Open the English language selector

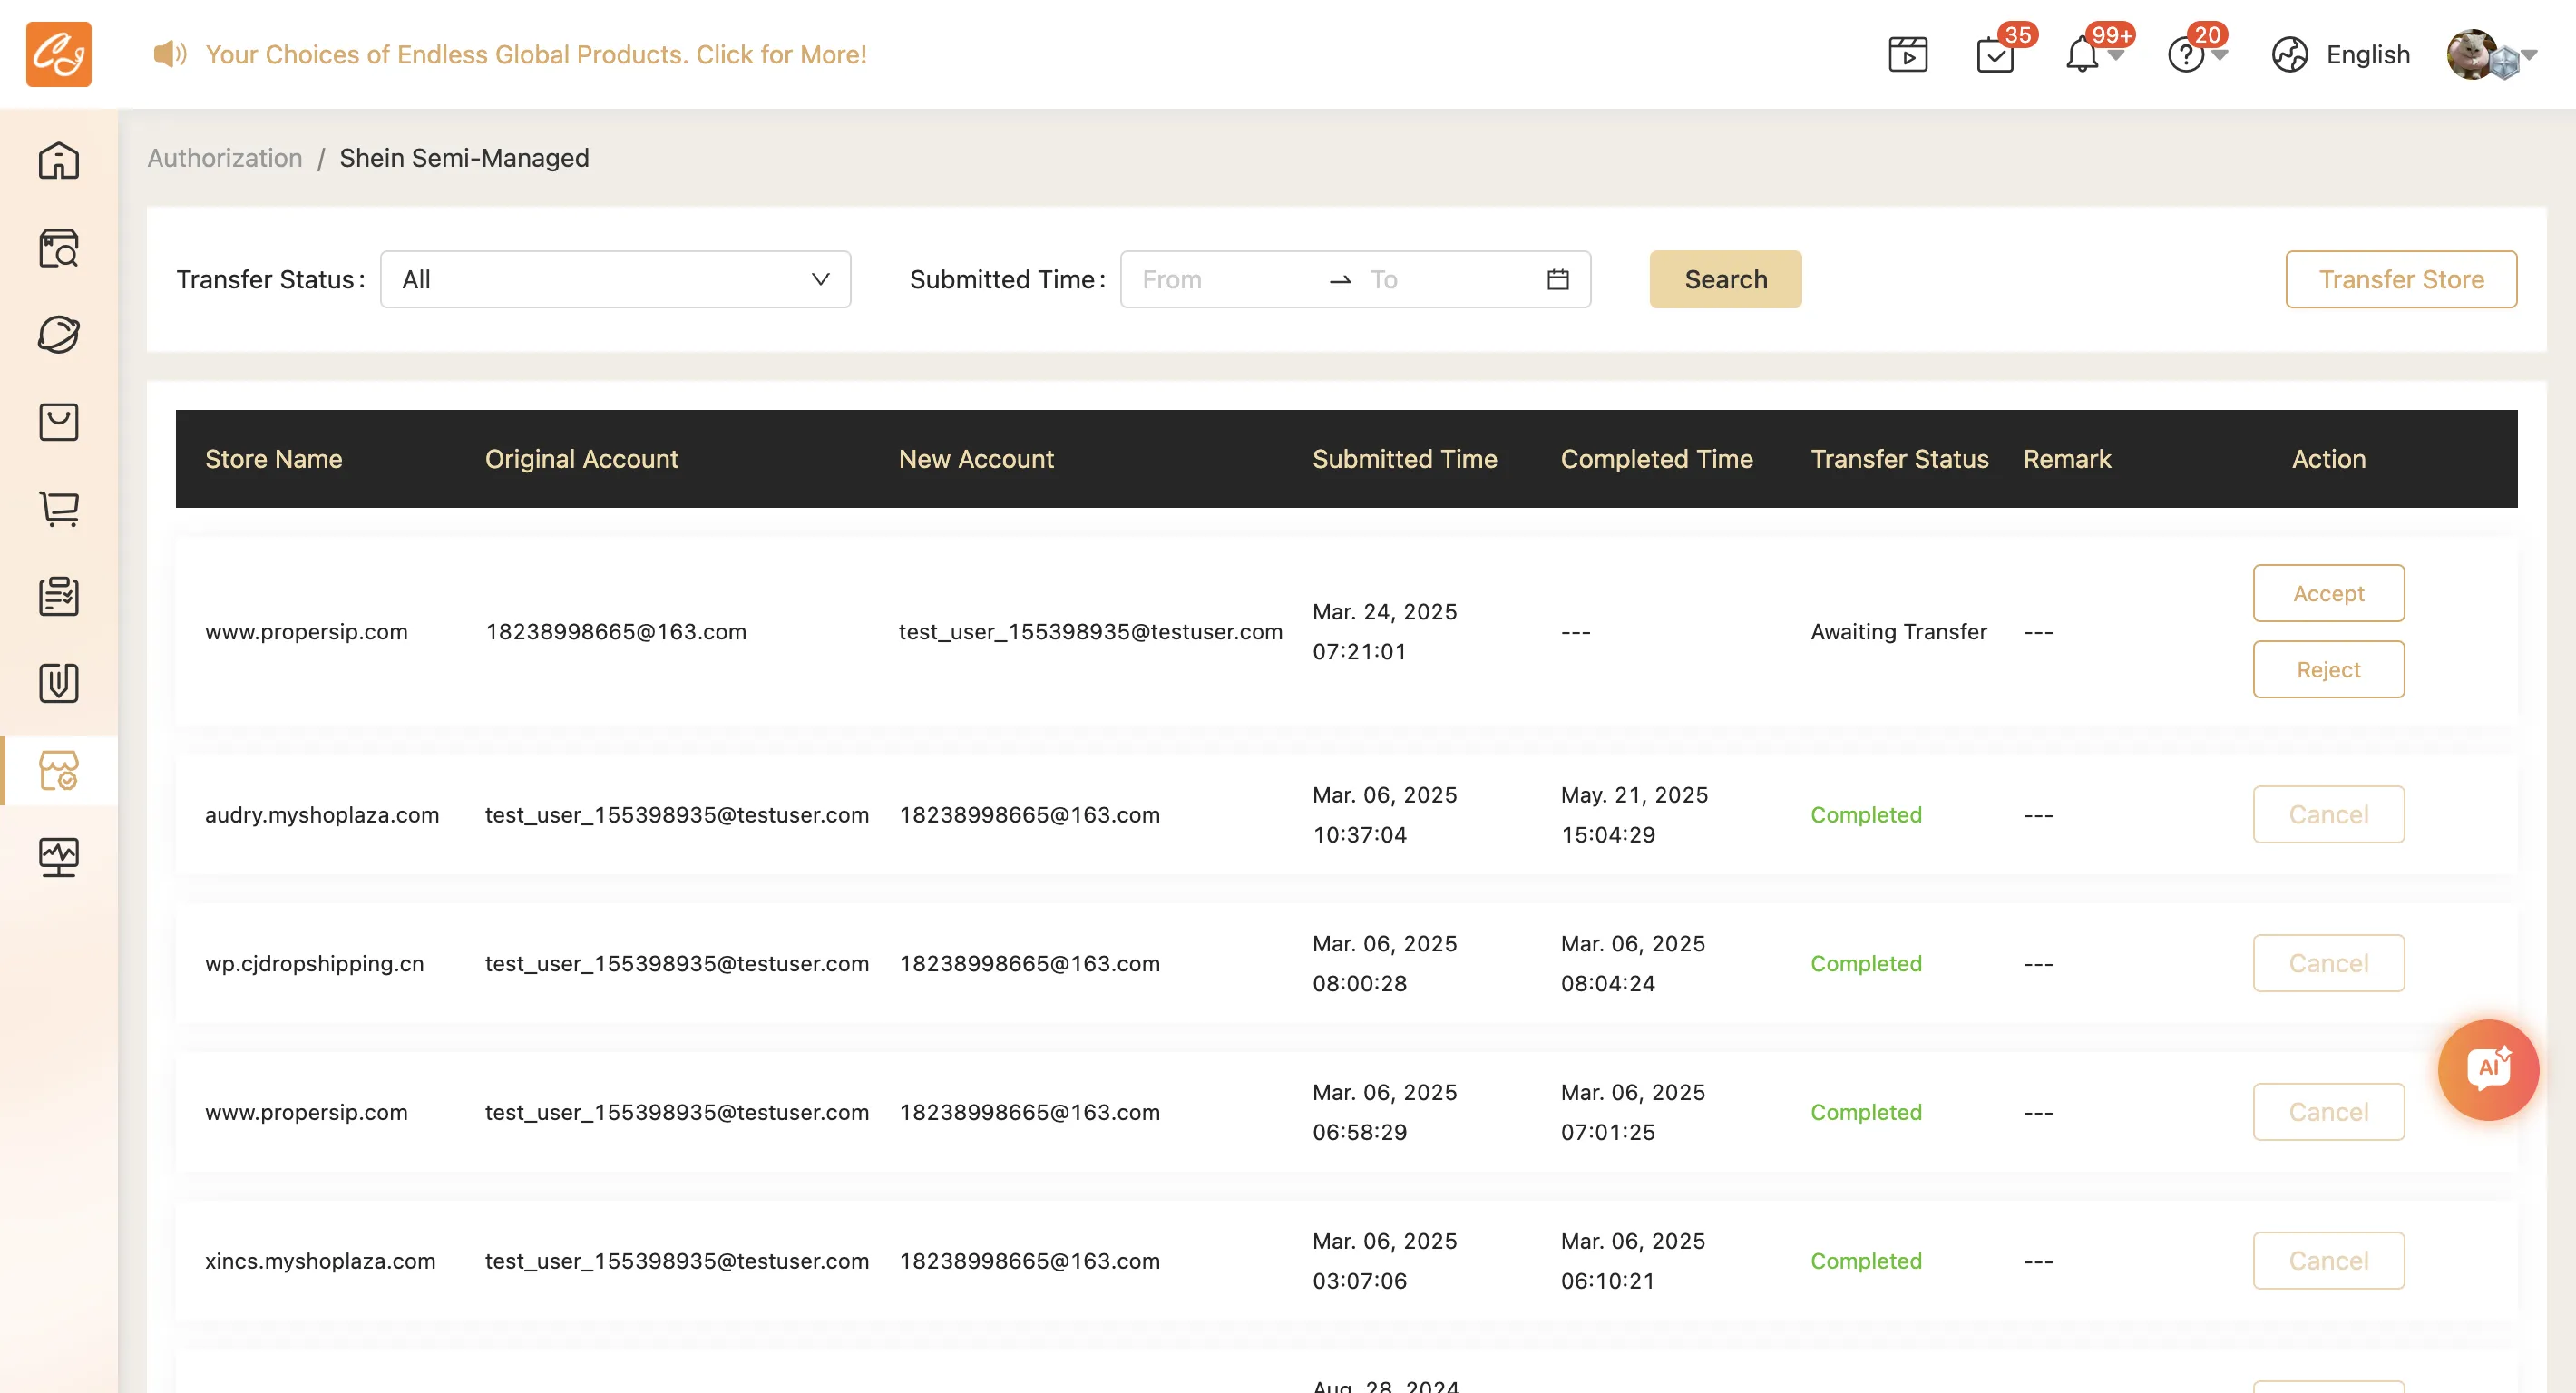pos(2340,54)
